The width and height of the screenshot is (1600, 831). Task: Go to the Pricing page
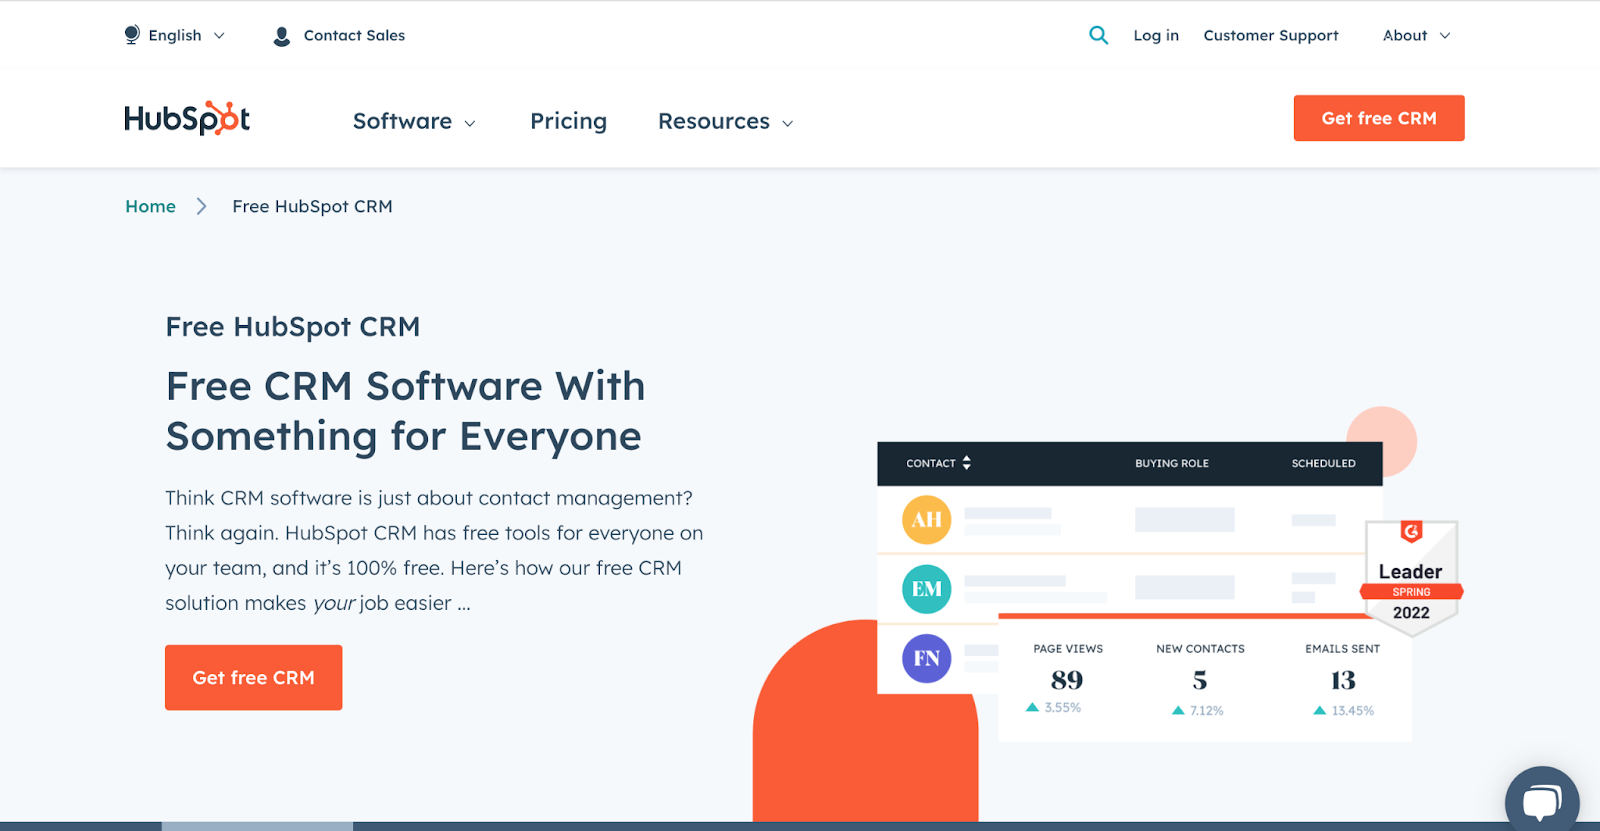pos(568,121)
